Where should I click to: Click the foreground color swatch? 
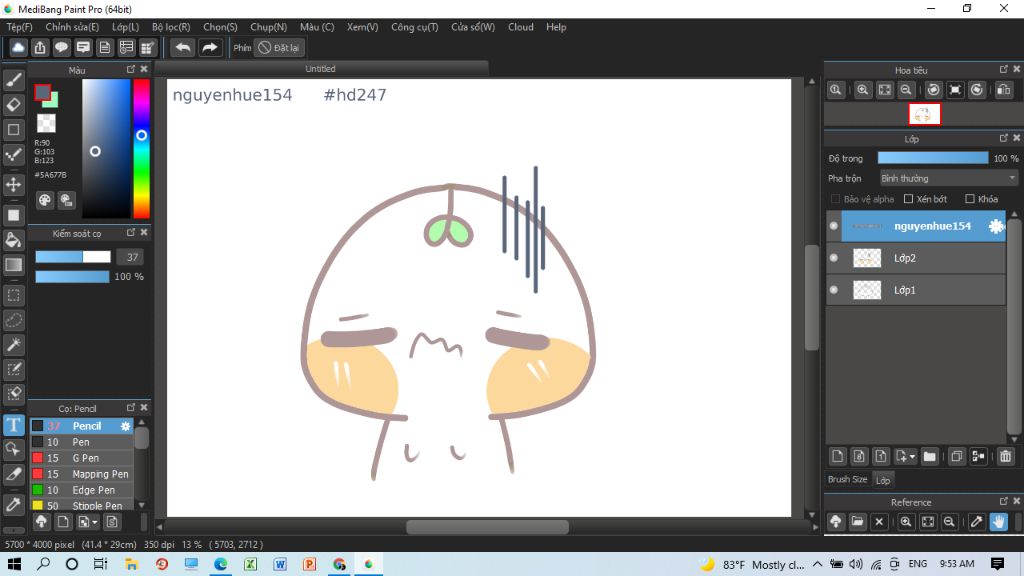(42, 93)
